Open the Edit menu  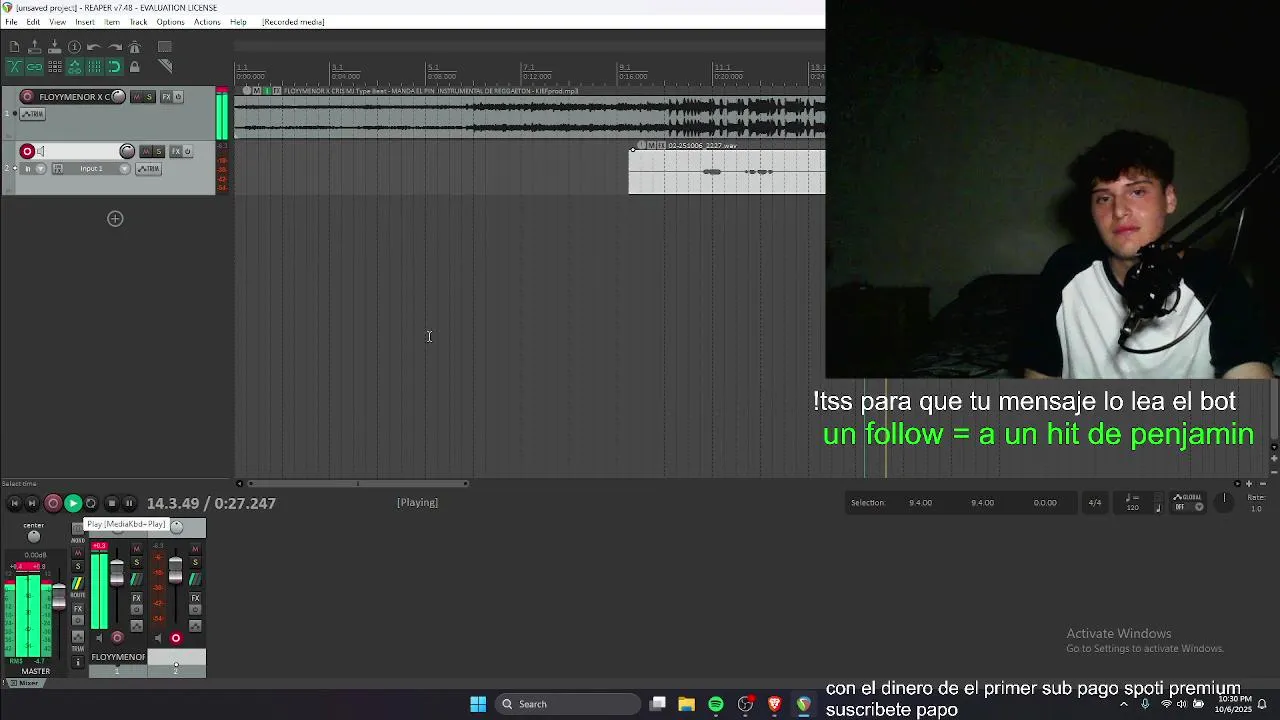point(33,22)
